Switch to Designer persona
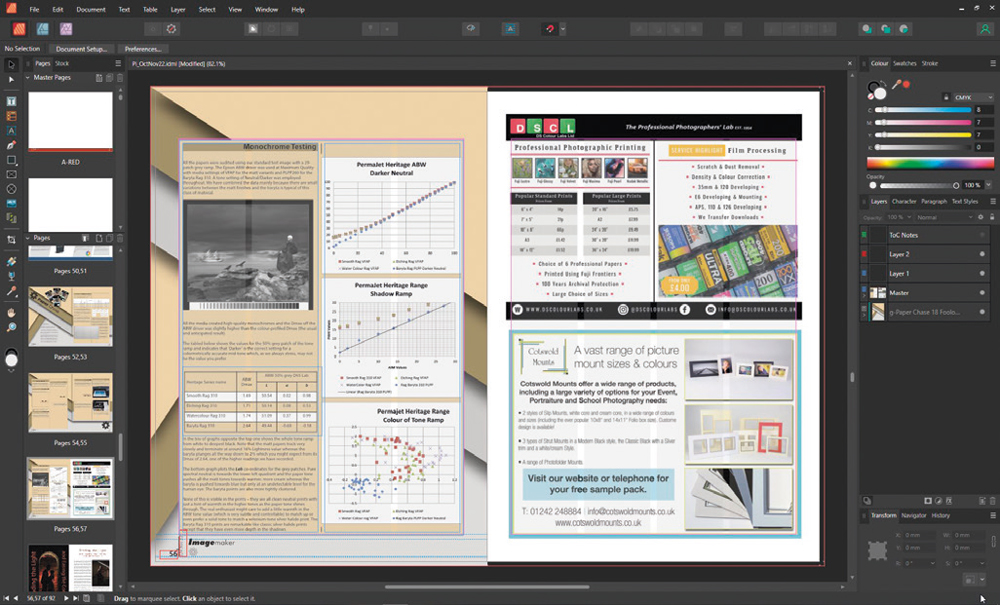Viewport: 1000px width, 605px height. click(42, 29)
